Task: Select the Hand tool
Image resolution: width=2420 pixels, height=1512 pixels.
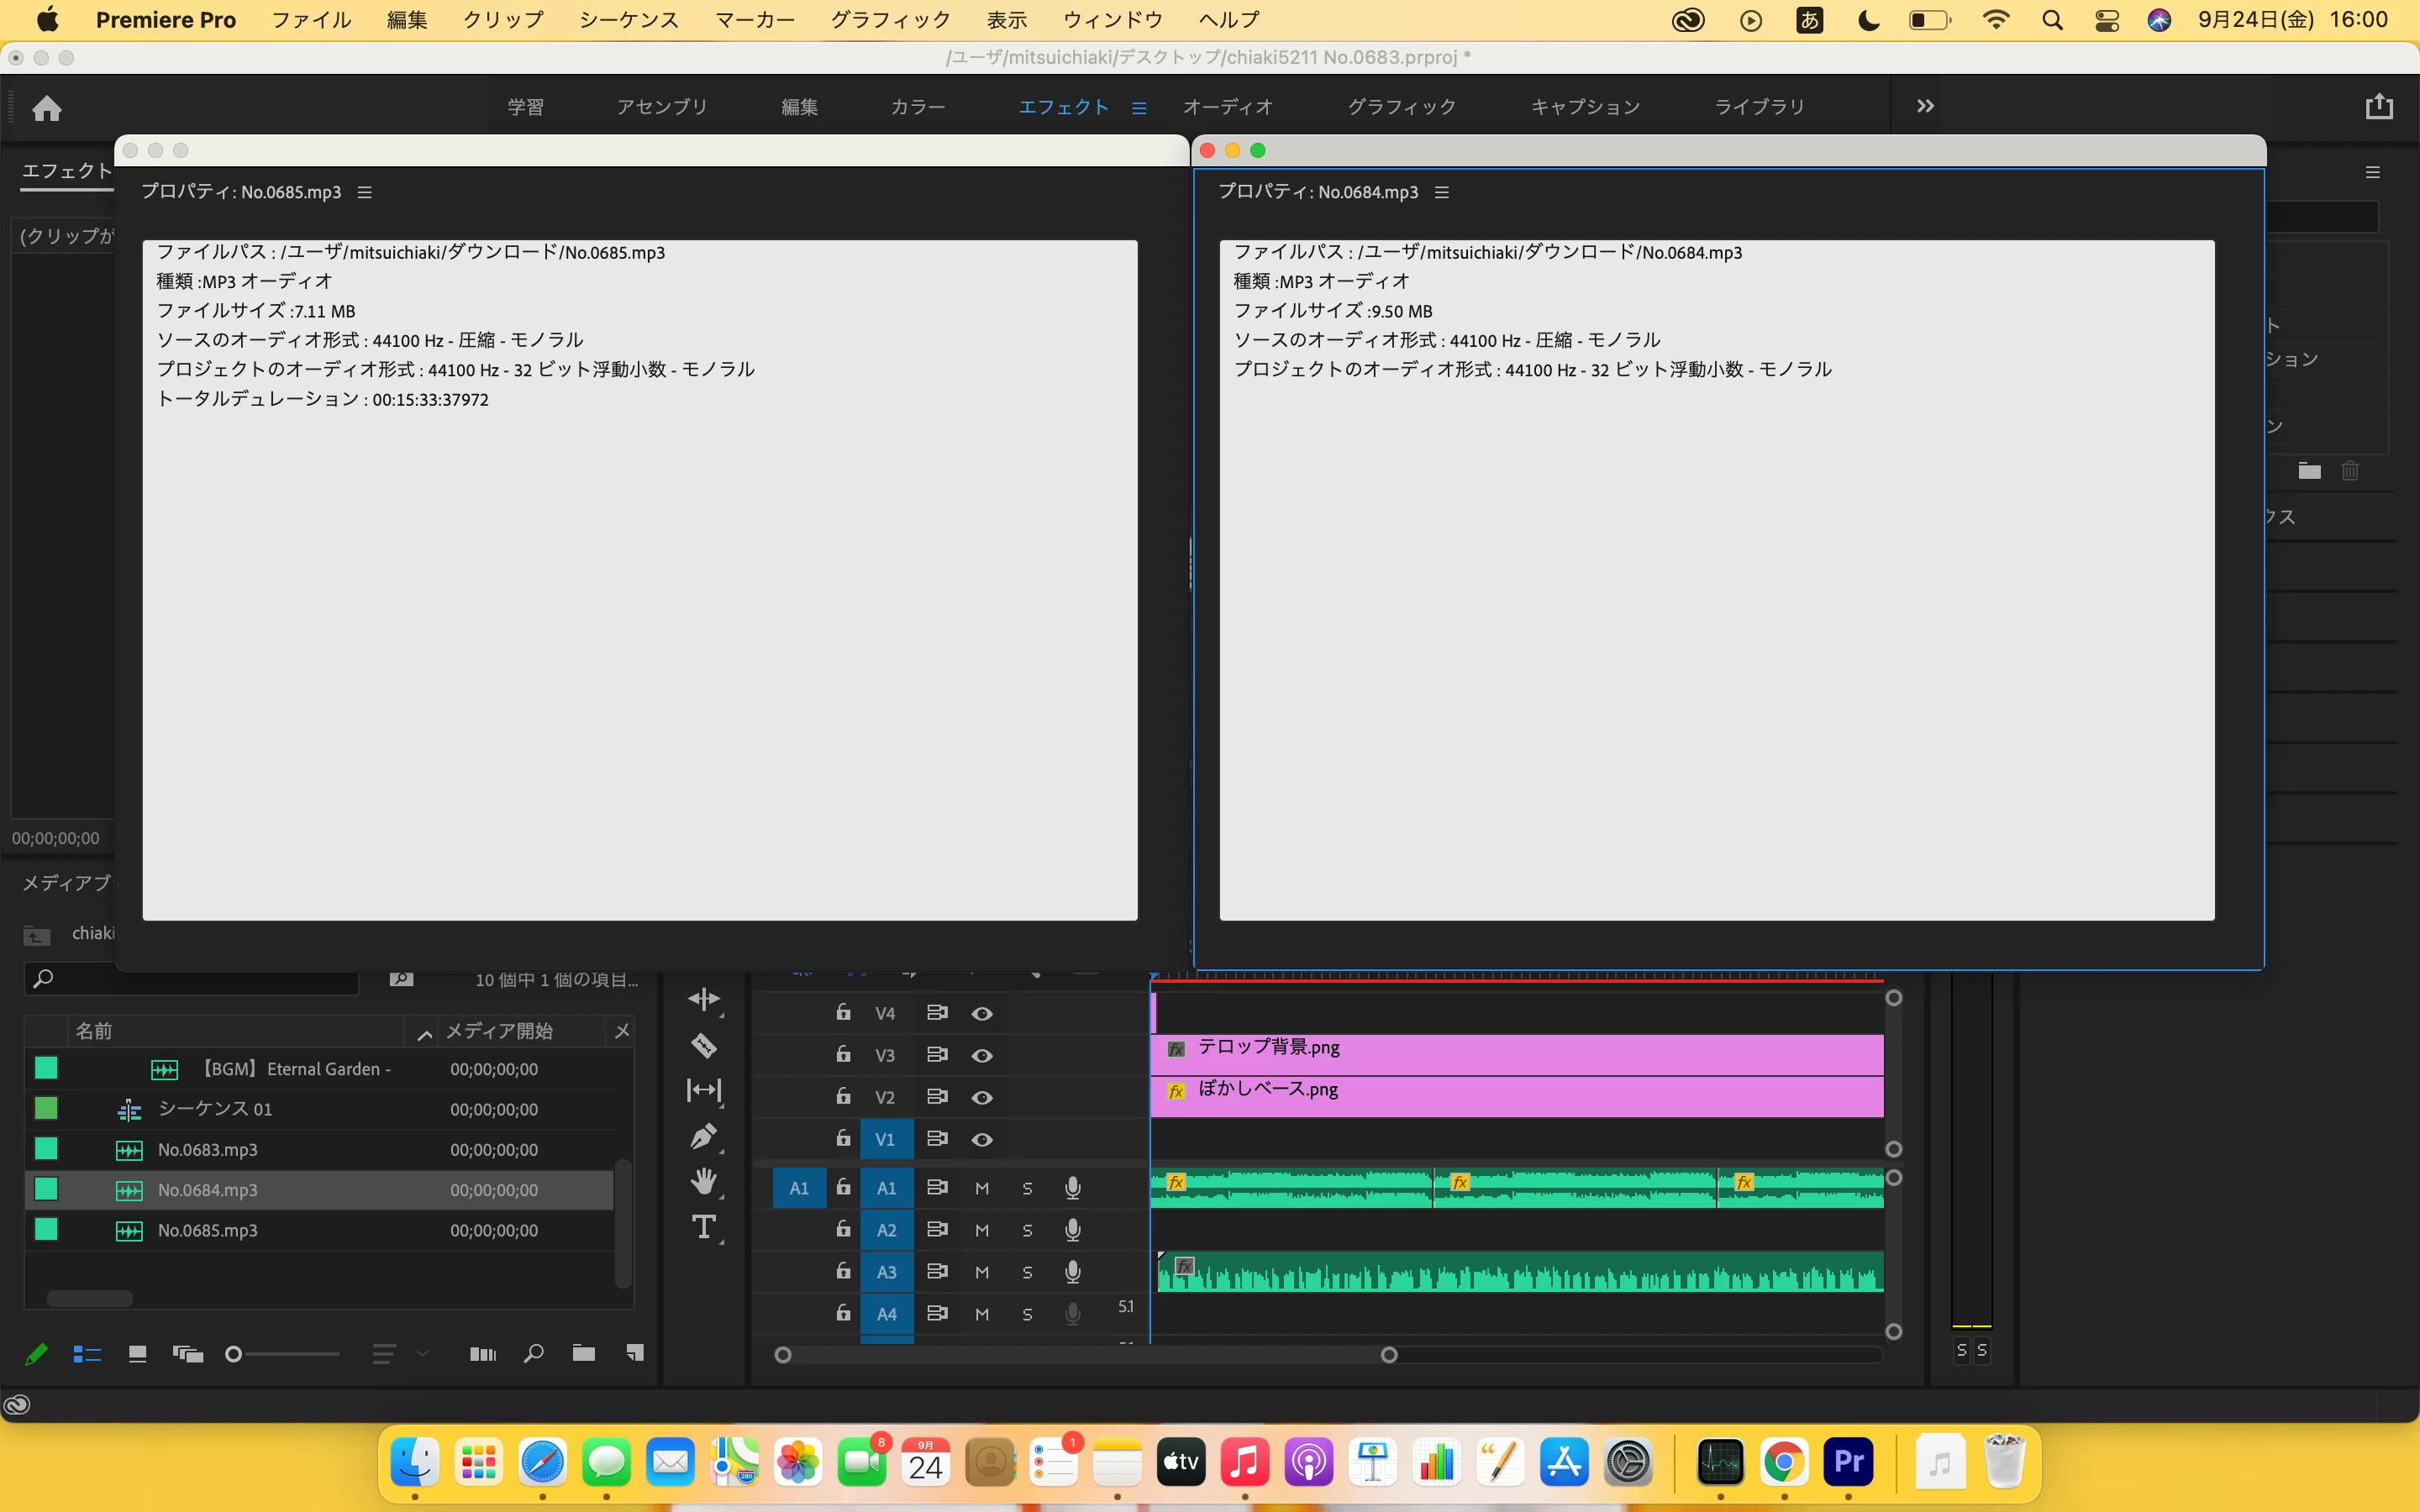Action: (704, 1182)
